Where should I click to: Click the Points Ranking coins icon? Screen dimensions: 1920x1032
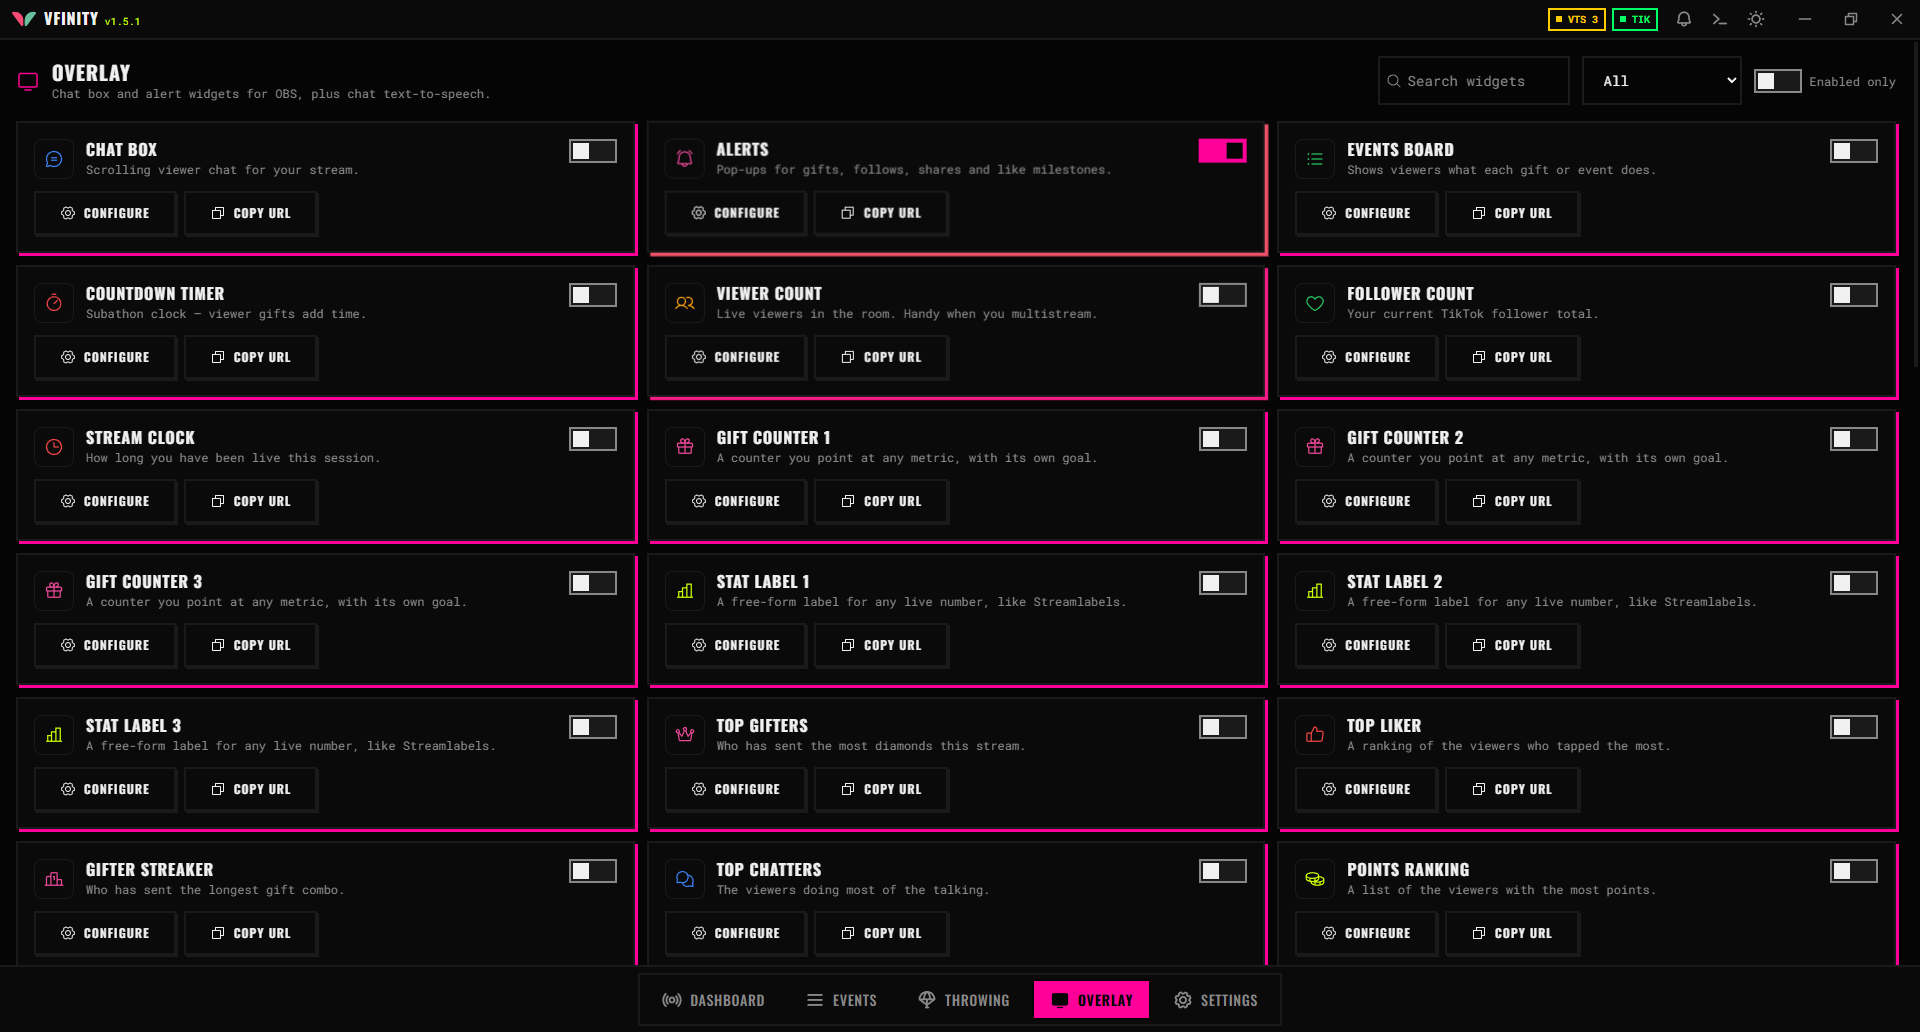[1315, 879]
